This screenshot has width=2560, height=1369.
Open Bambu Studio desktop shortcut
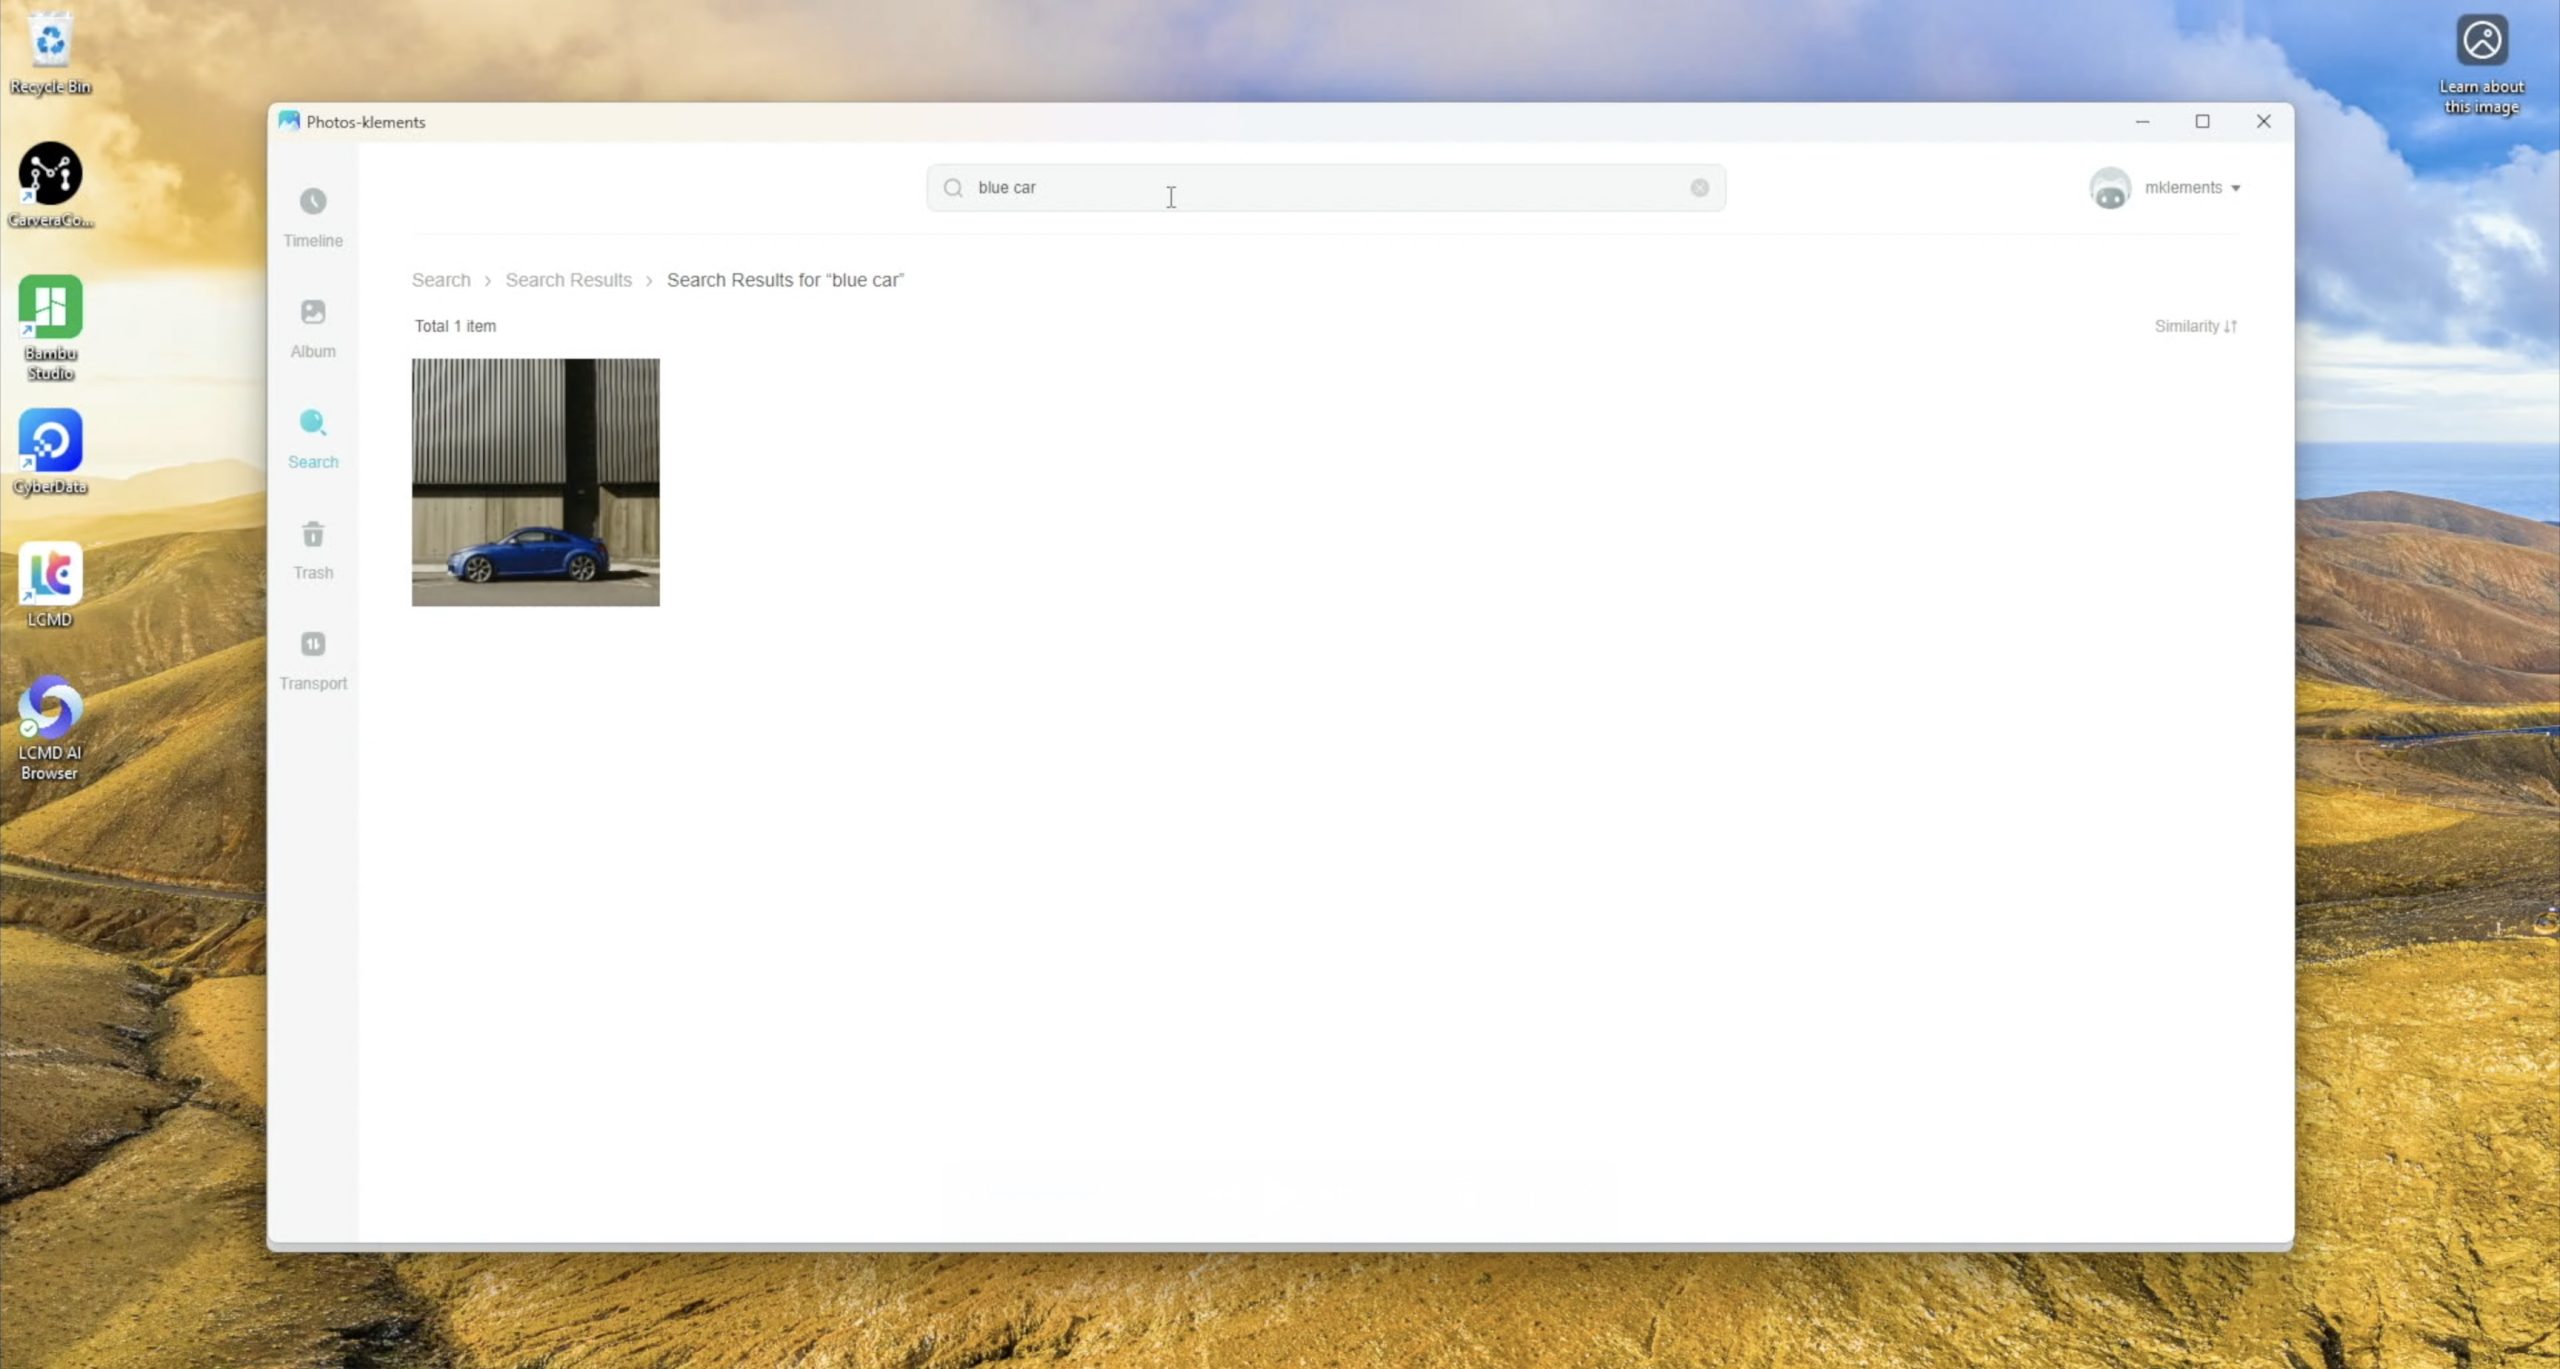pyautogui.click(x=50, y=325)
